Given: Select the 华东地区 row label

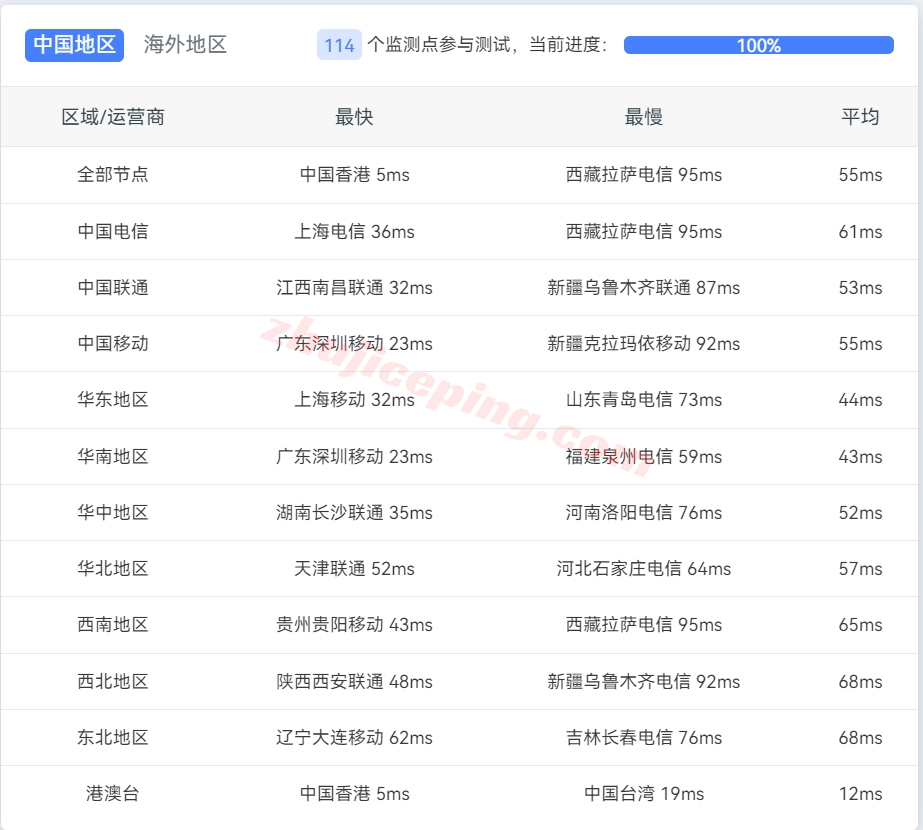Looking at the screenshot, I should 113,400.
